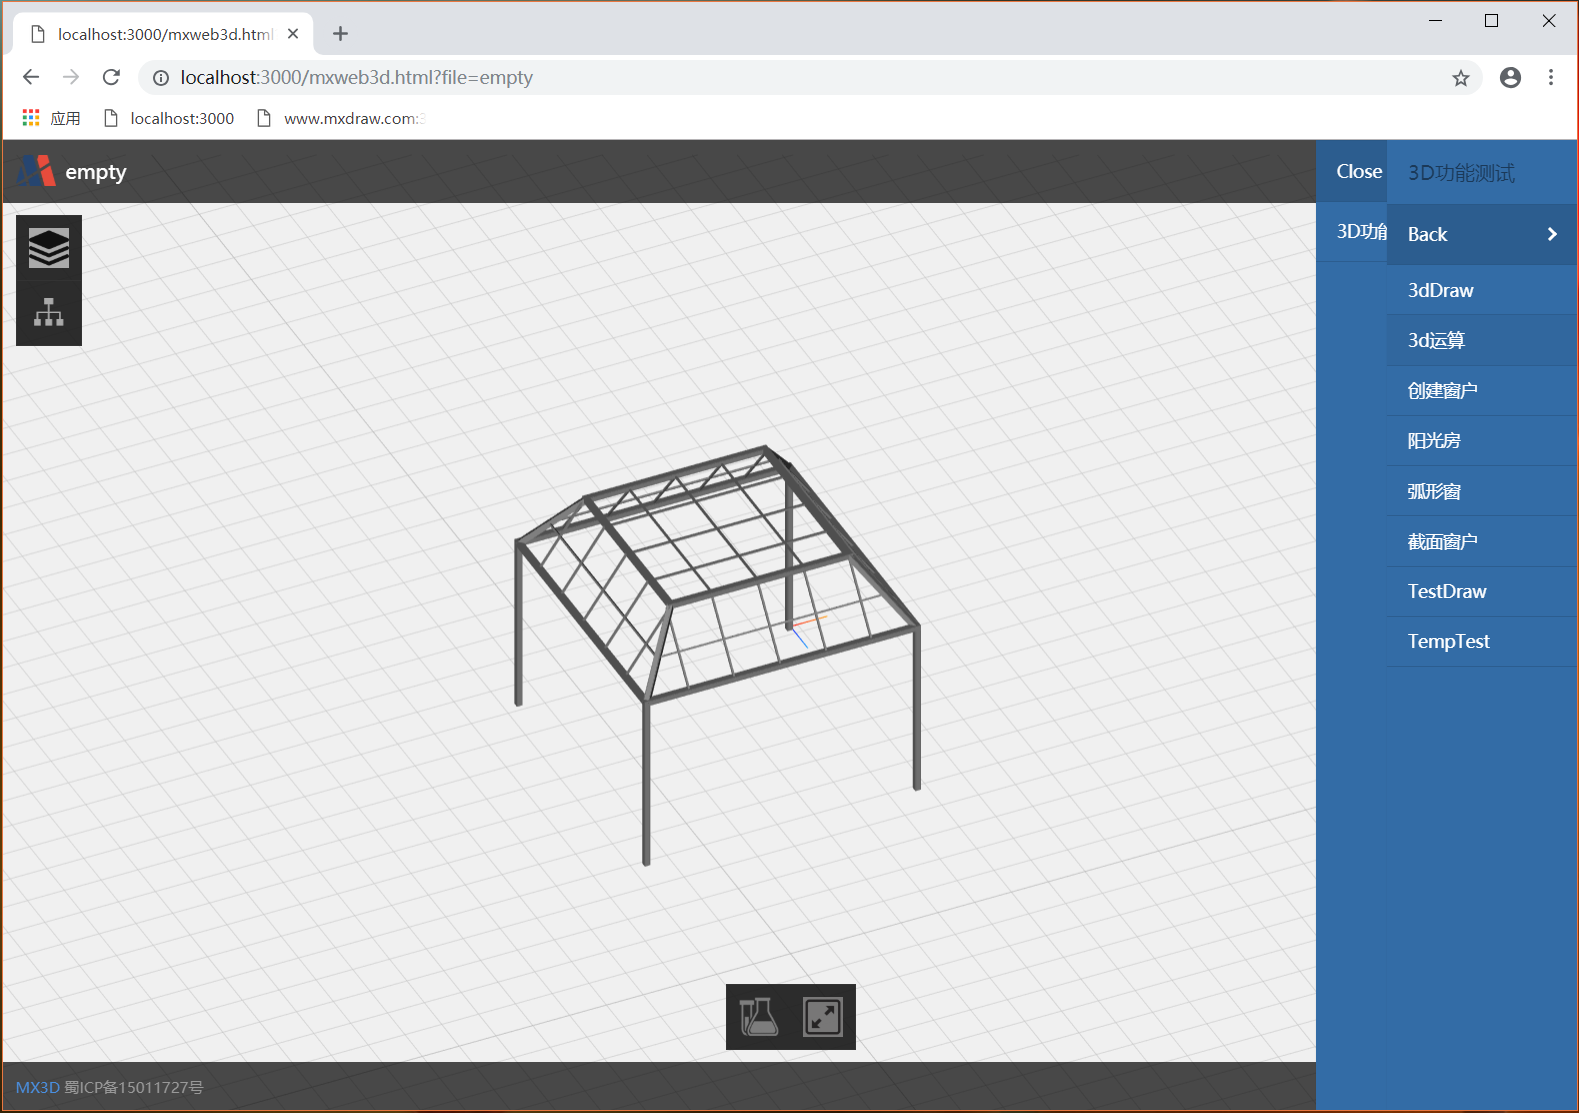Open www.mxdraw.com bookmark

point(341,118)
